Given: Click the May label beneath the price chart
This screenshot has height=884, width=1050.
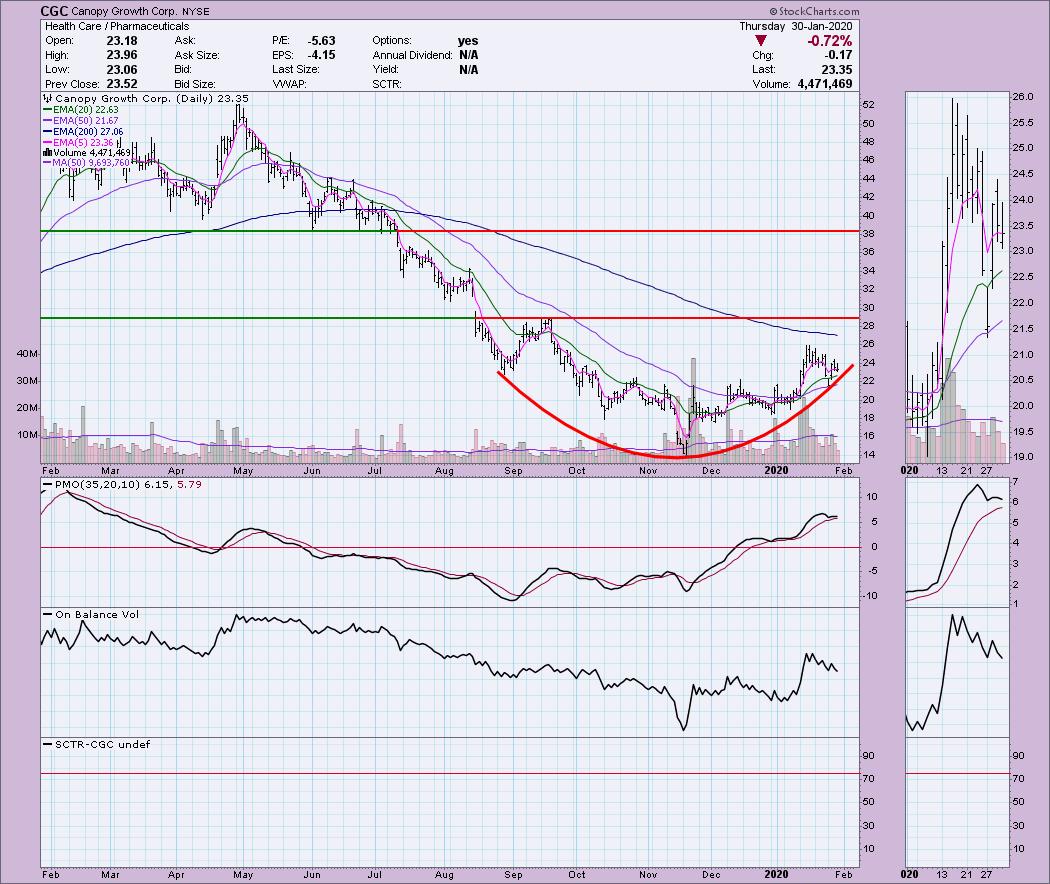Looking at the screenshot, I should pyautogui.click(x=243, y=471).
